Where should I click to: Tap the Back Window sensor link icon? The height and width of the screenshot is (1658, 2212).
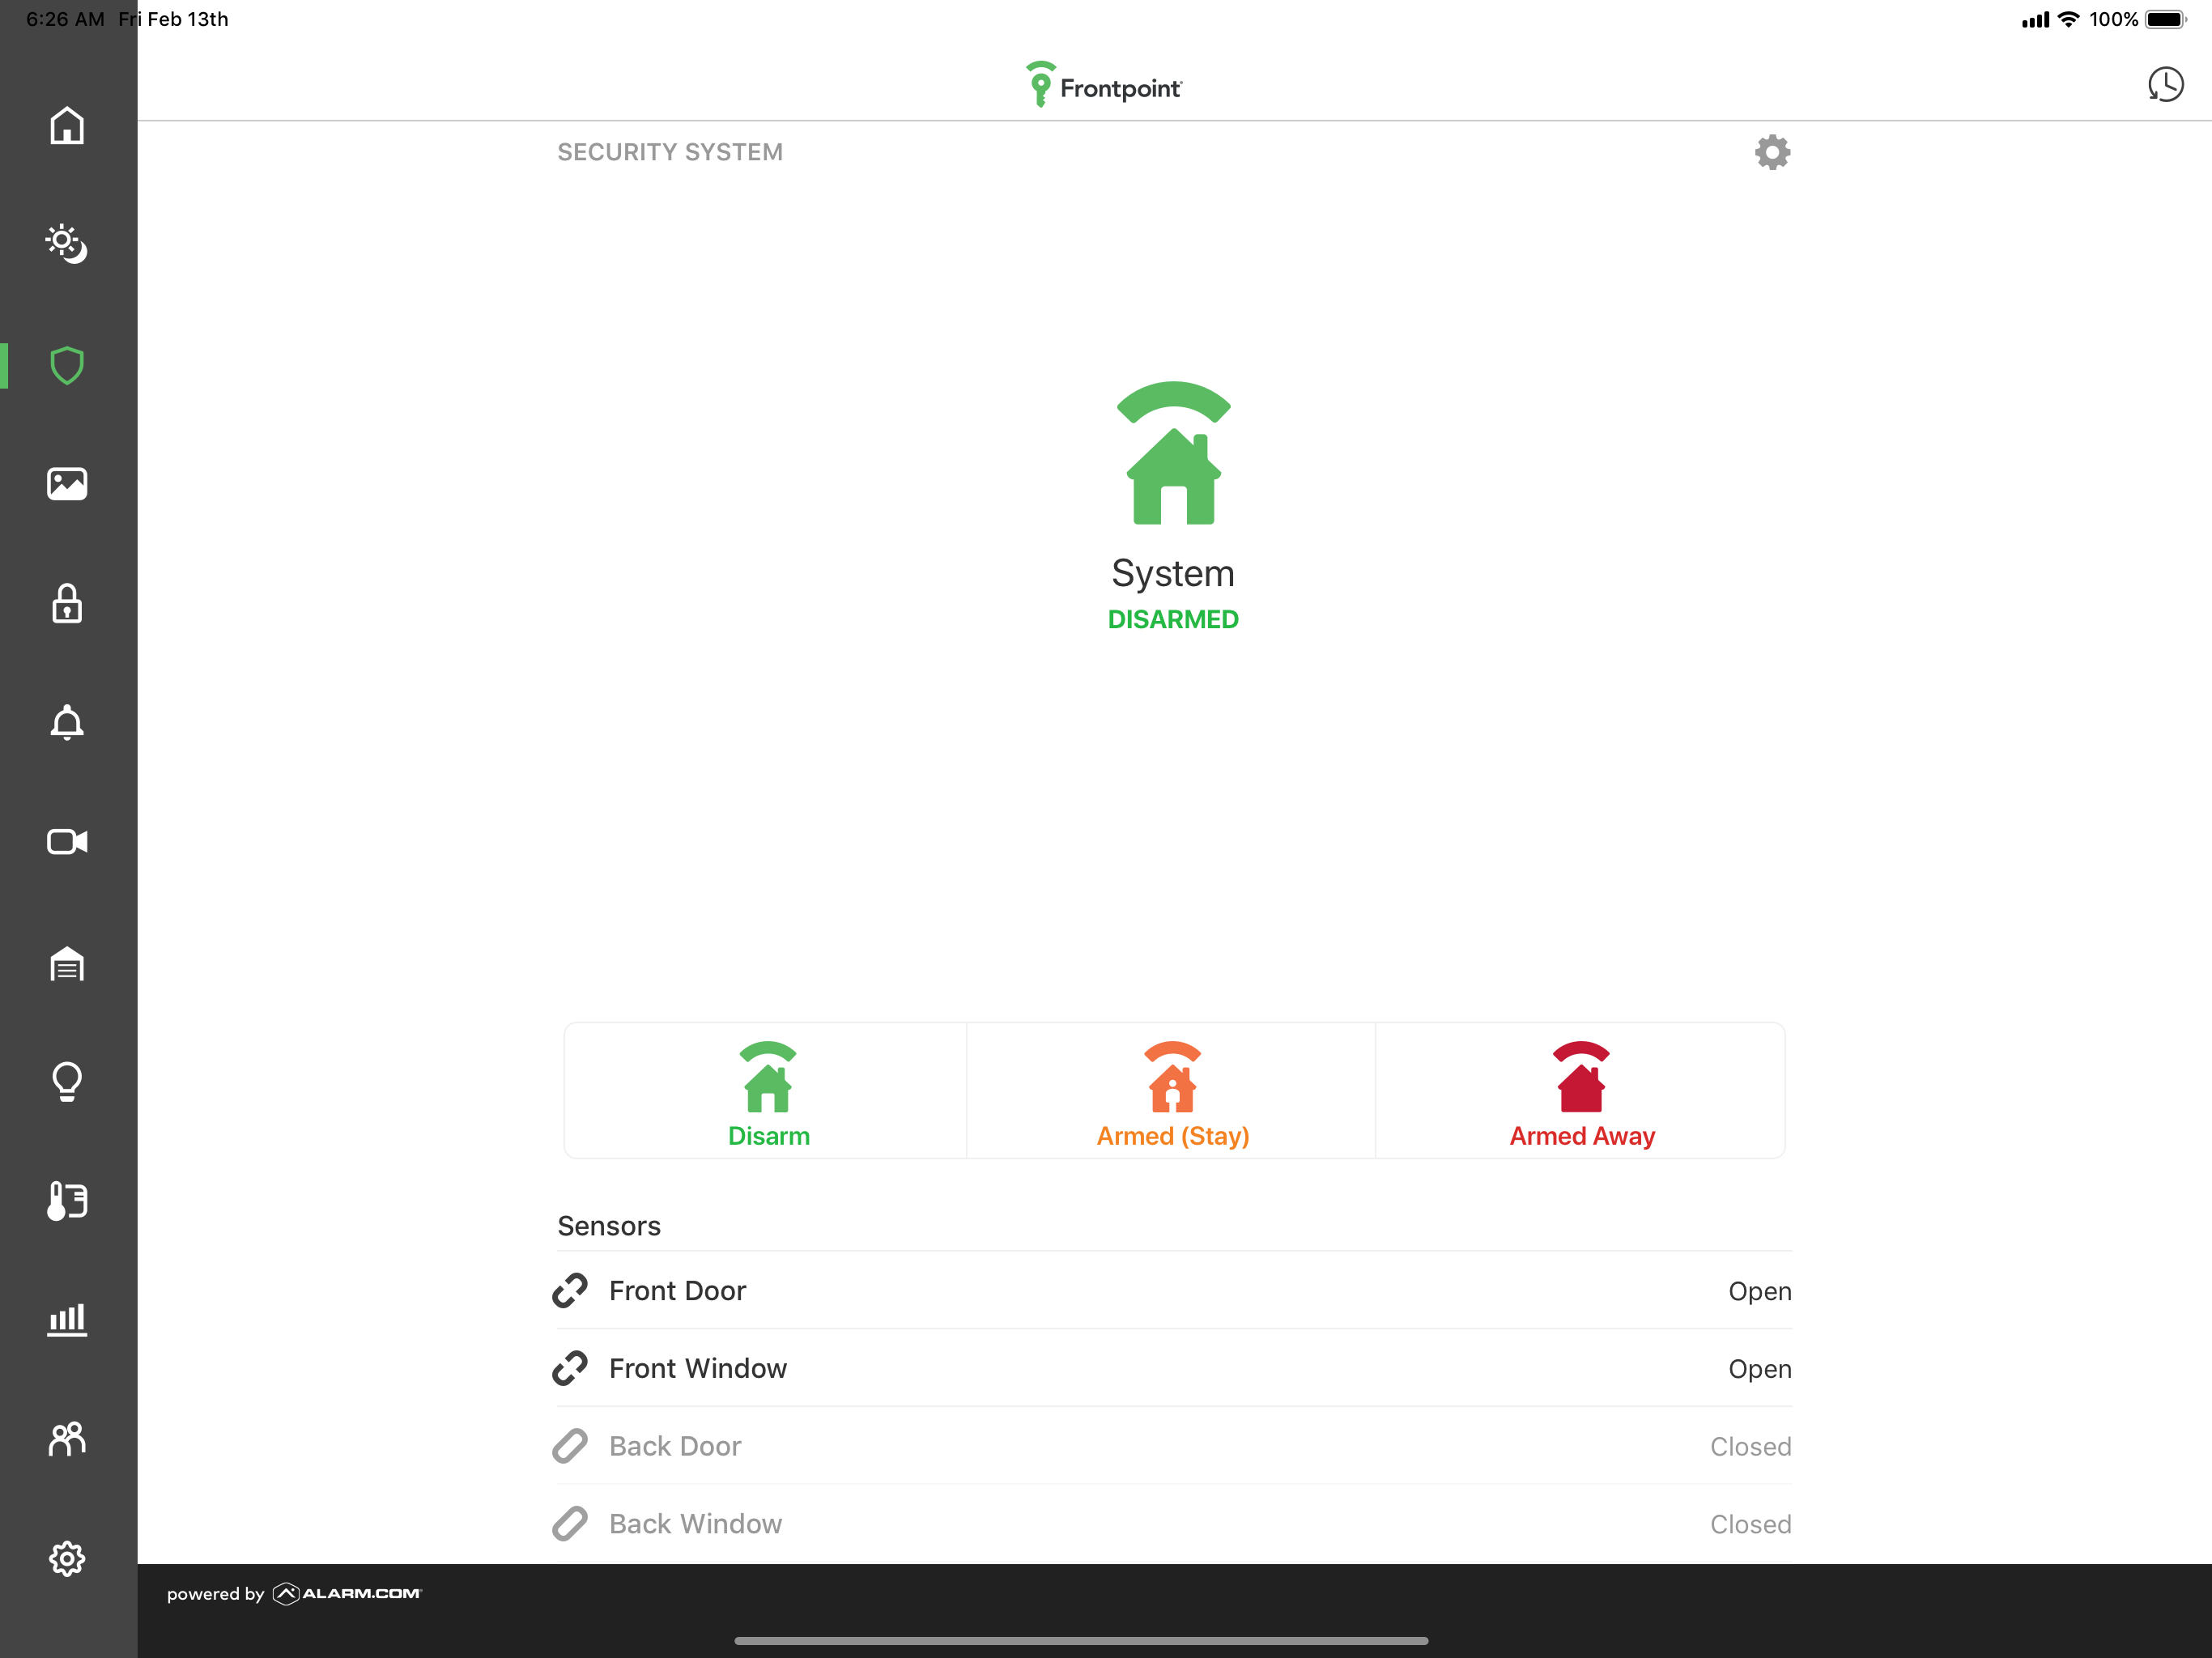coord(570,1524)
